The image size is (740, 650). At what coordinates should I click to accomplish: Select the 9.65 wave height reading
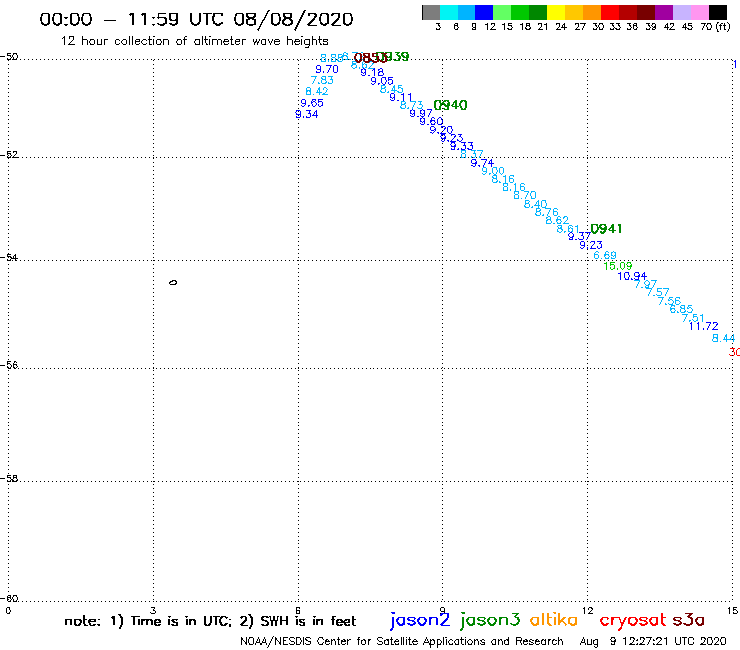(311, 103)
